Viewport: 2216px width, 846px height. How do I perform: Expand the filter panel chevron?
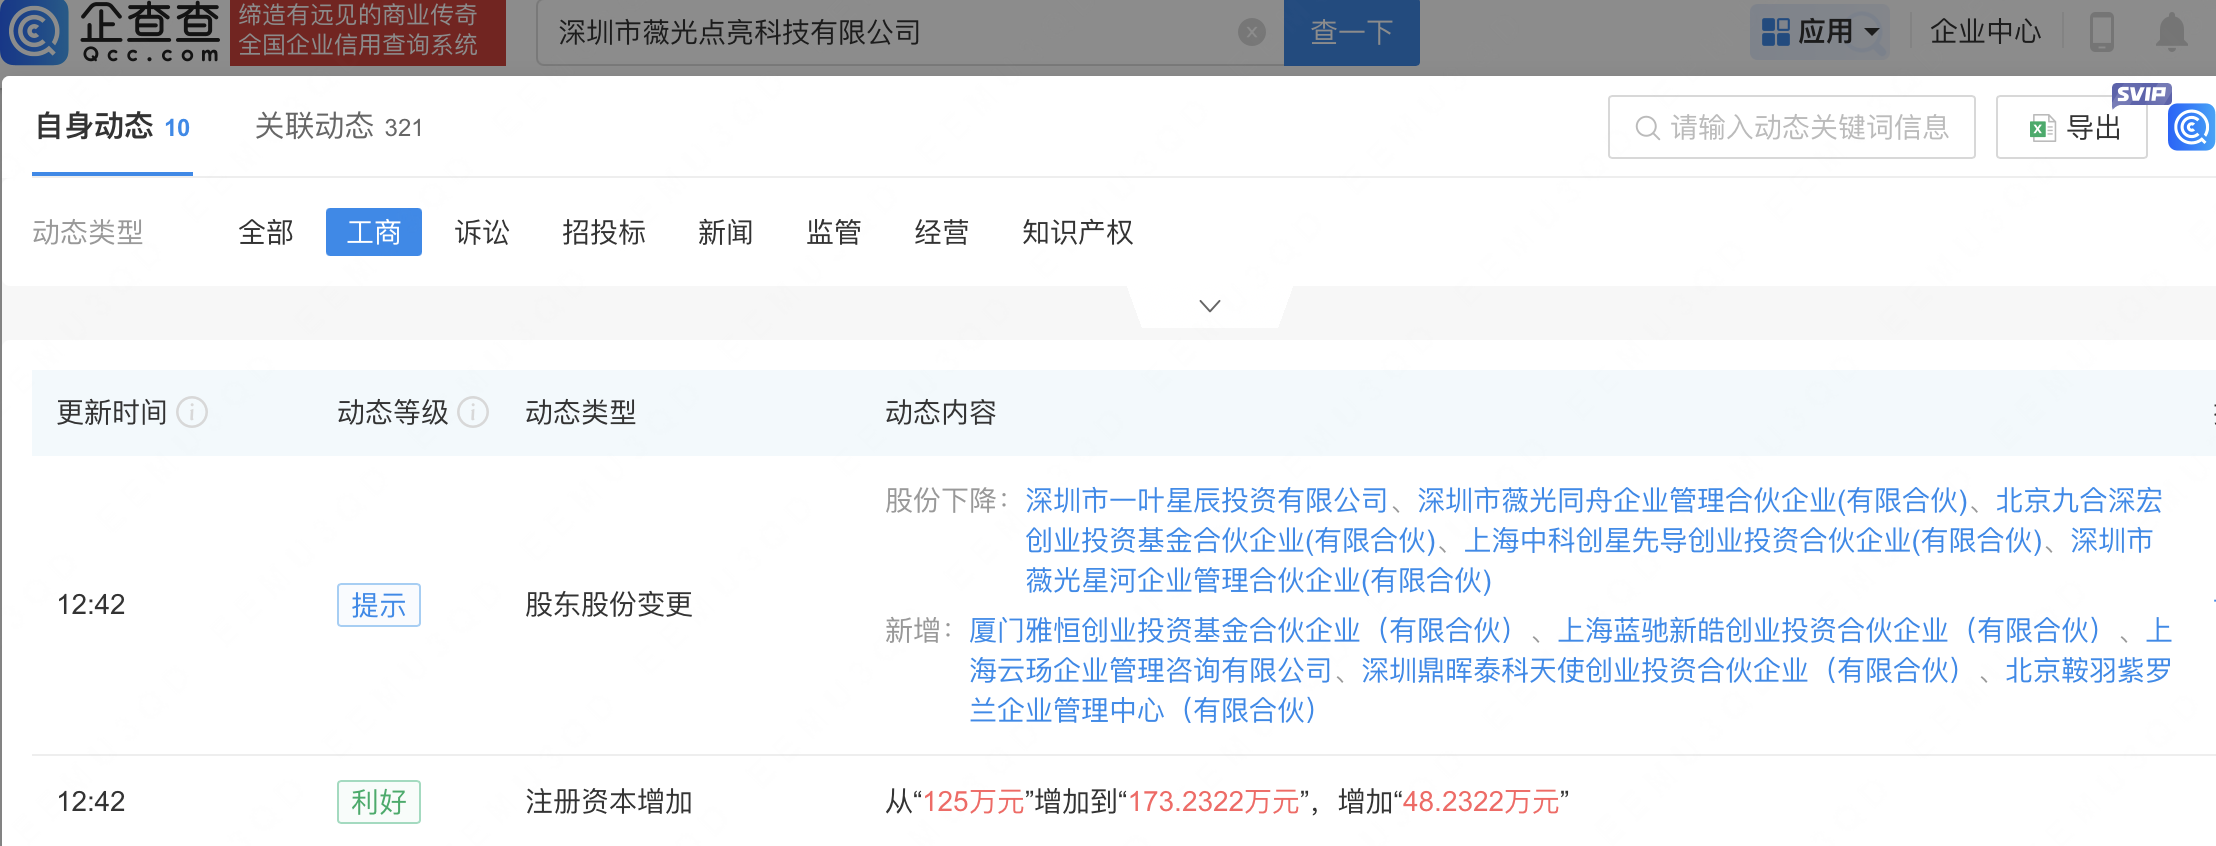point(1210,306)
